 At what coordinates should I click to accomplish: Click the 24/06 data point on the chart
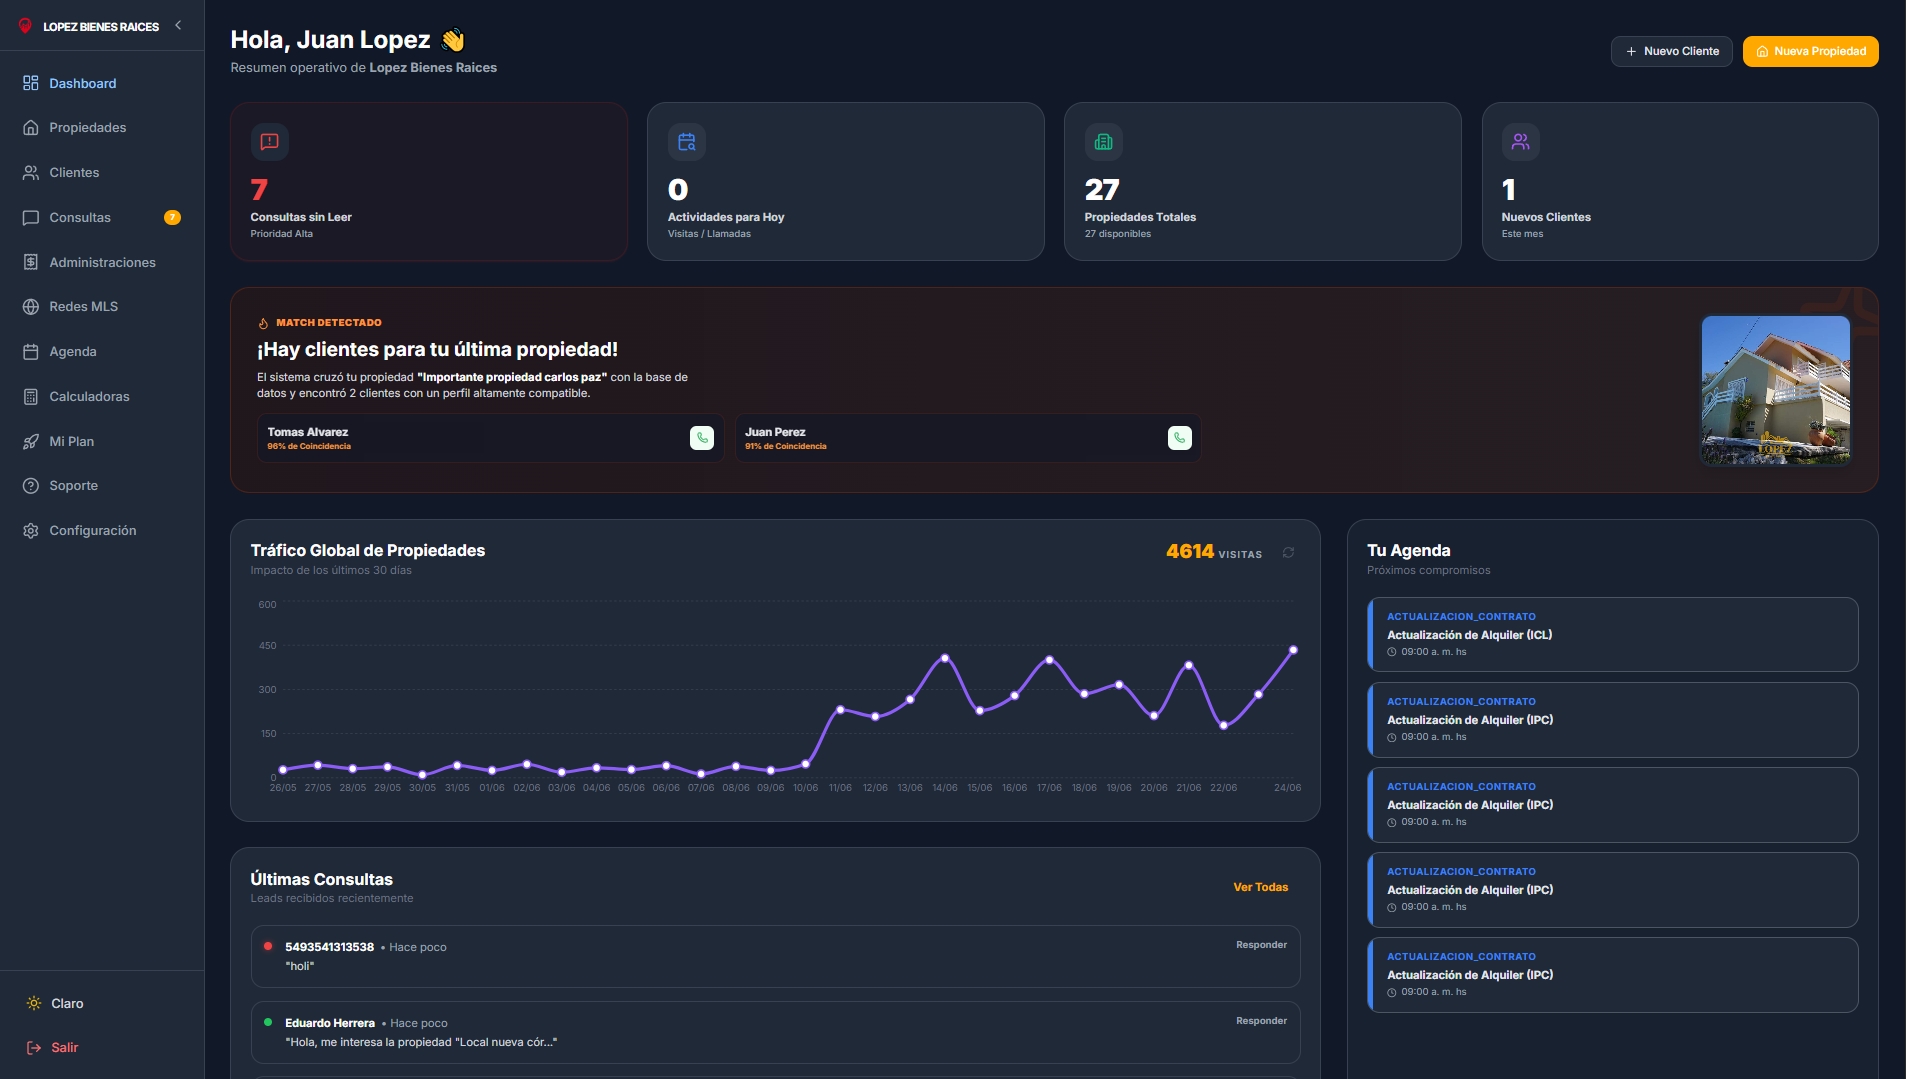coord(1293,650)
